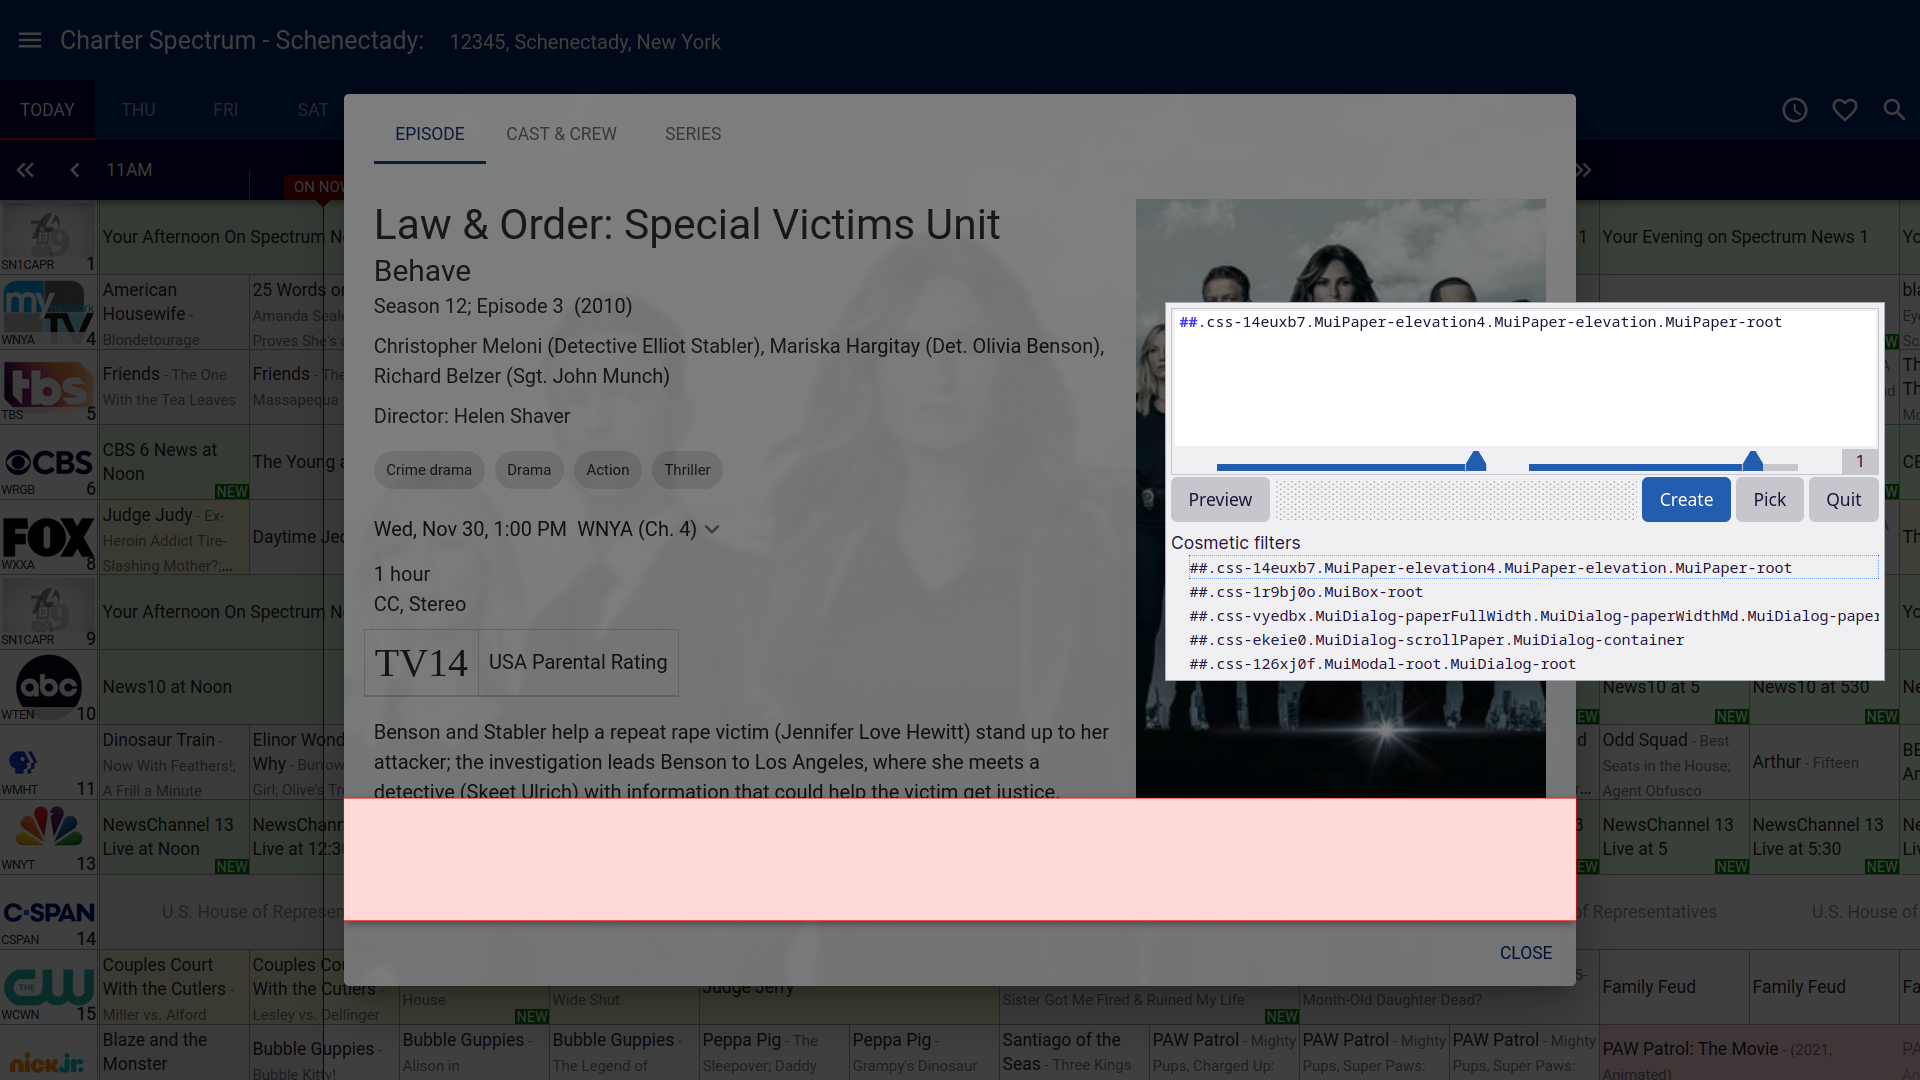Adjust the left specificity slider handle
Screen dimensions: 1920x1080
coord(1477,459)
